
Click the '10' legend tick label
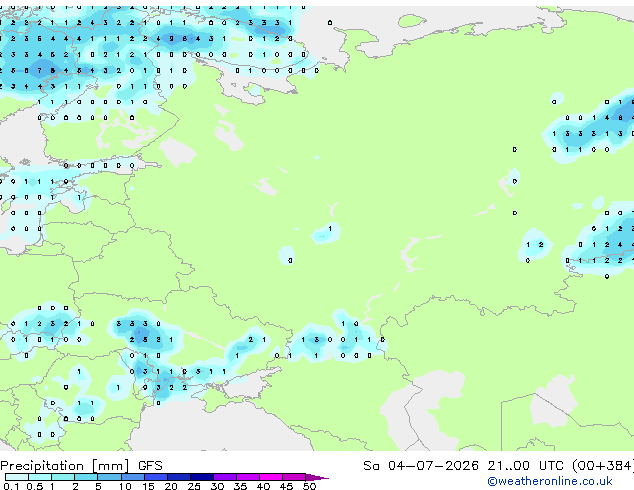click(125, 486)
